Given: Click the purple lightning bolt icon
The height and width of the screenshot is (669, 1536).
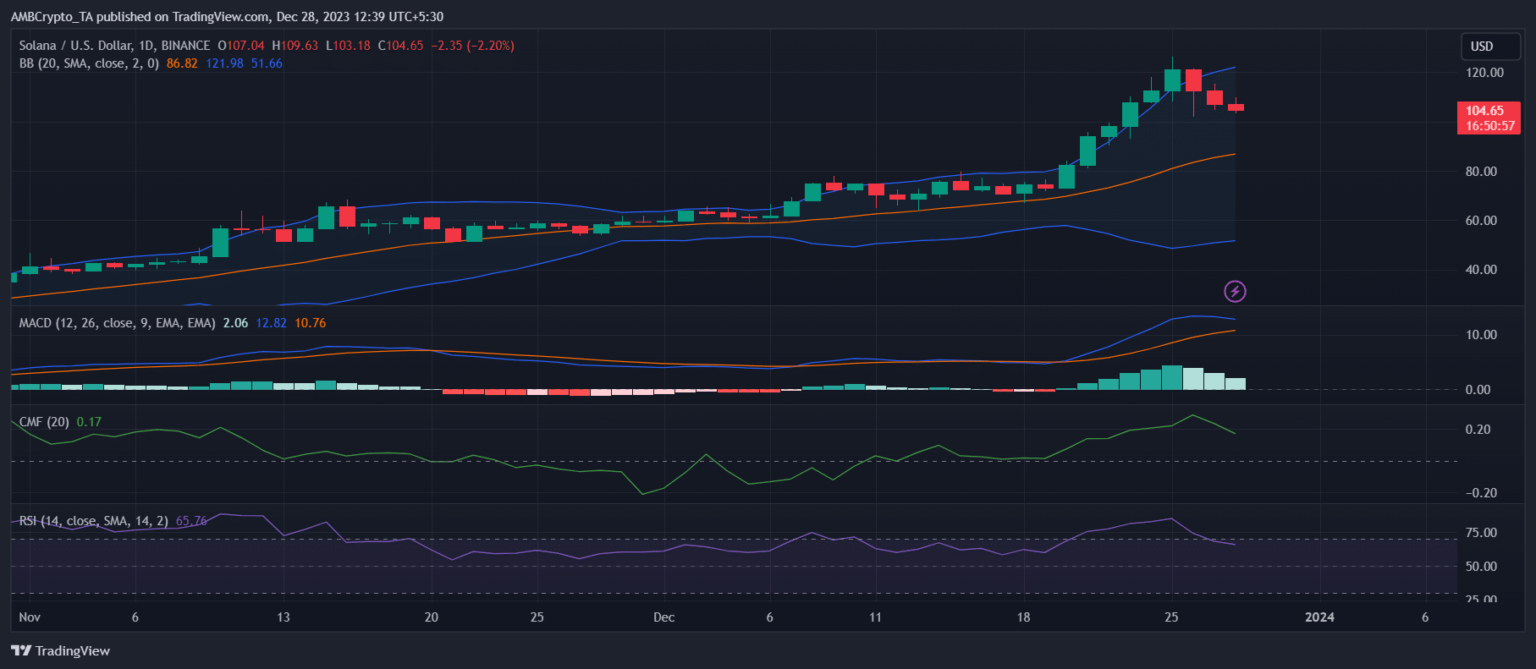Looking at the screenshot, I should pos(1235,291).
